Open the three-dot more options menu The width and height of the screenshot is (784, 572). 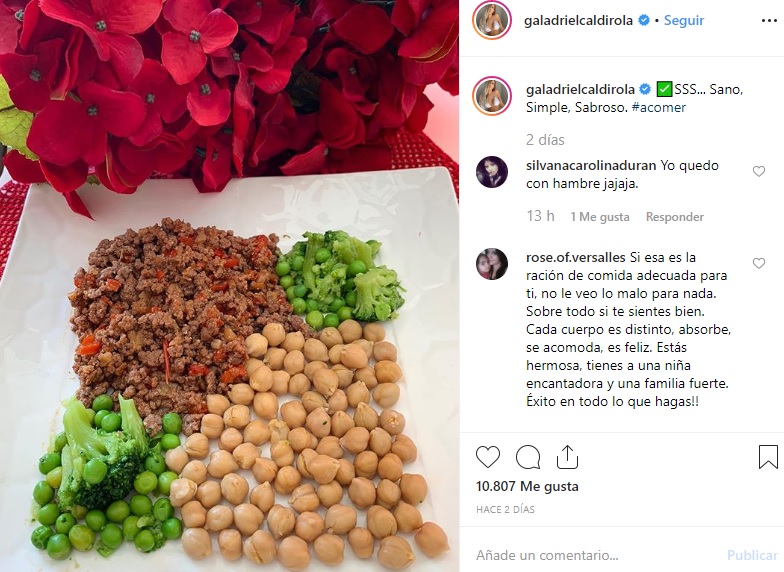coord(769,20)
